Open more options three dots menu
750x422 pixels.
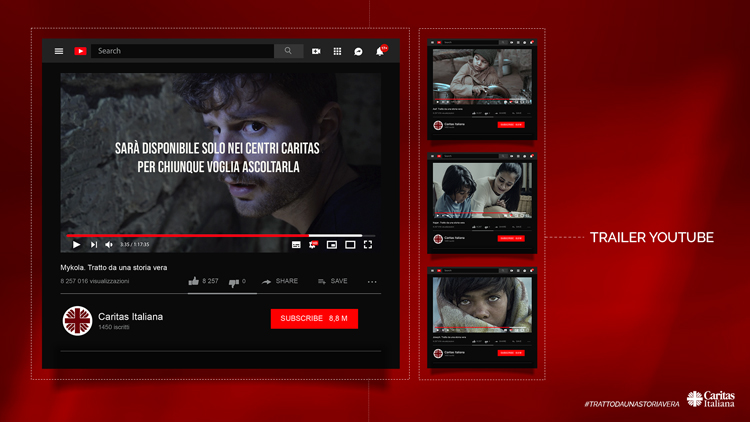click(x=372, y=282)
